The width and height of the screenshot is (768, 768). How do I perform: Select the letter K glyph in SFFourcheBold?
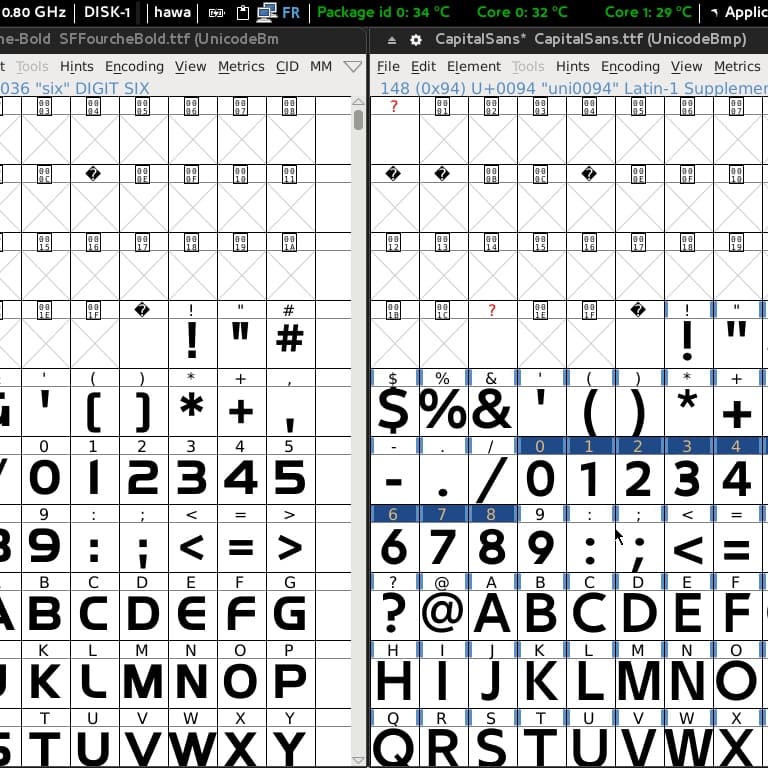coord(46,684)
